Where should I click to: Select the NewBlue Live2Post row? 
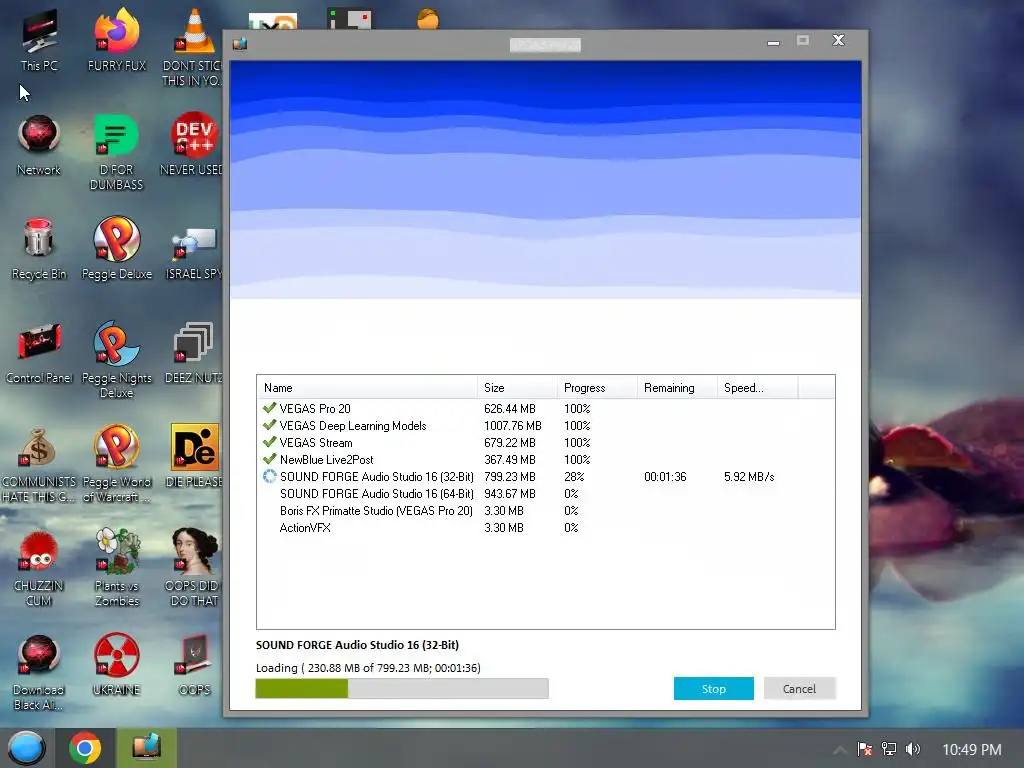click(545, 460)
